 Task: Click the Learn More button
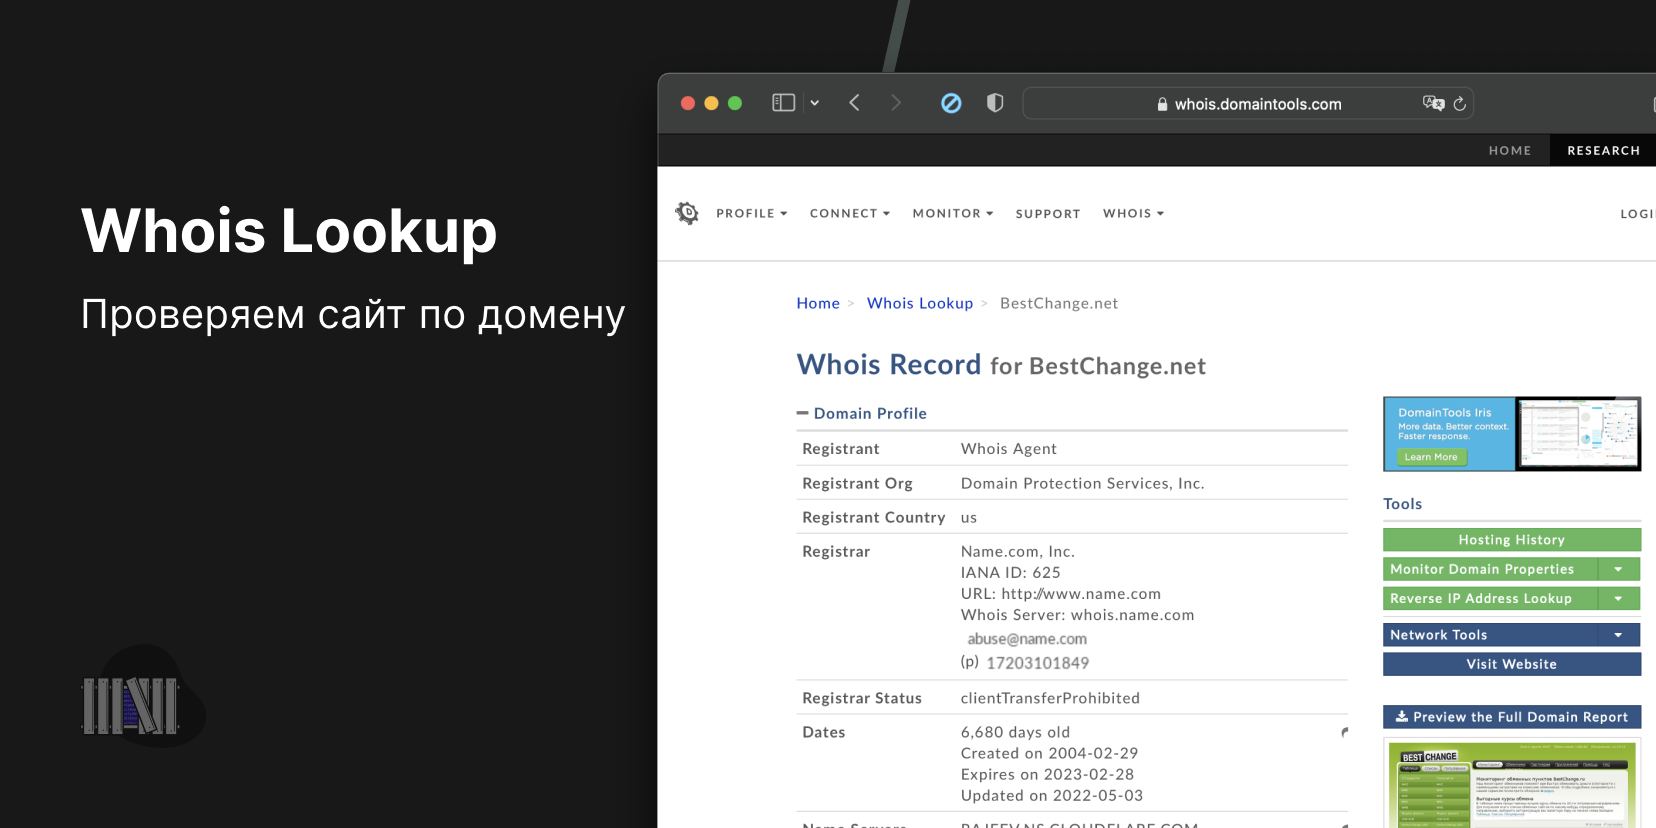[1431, 457]
